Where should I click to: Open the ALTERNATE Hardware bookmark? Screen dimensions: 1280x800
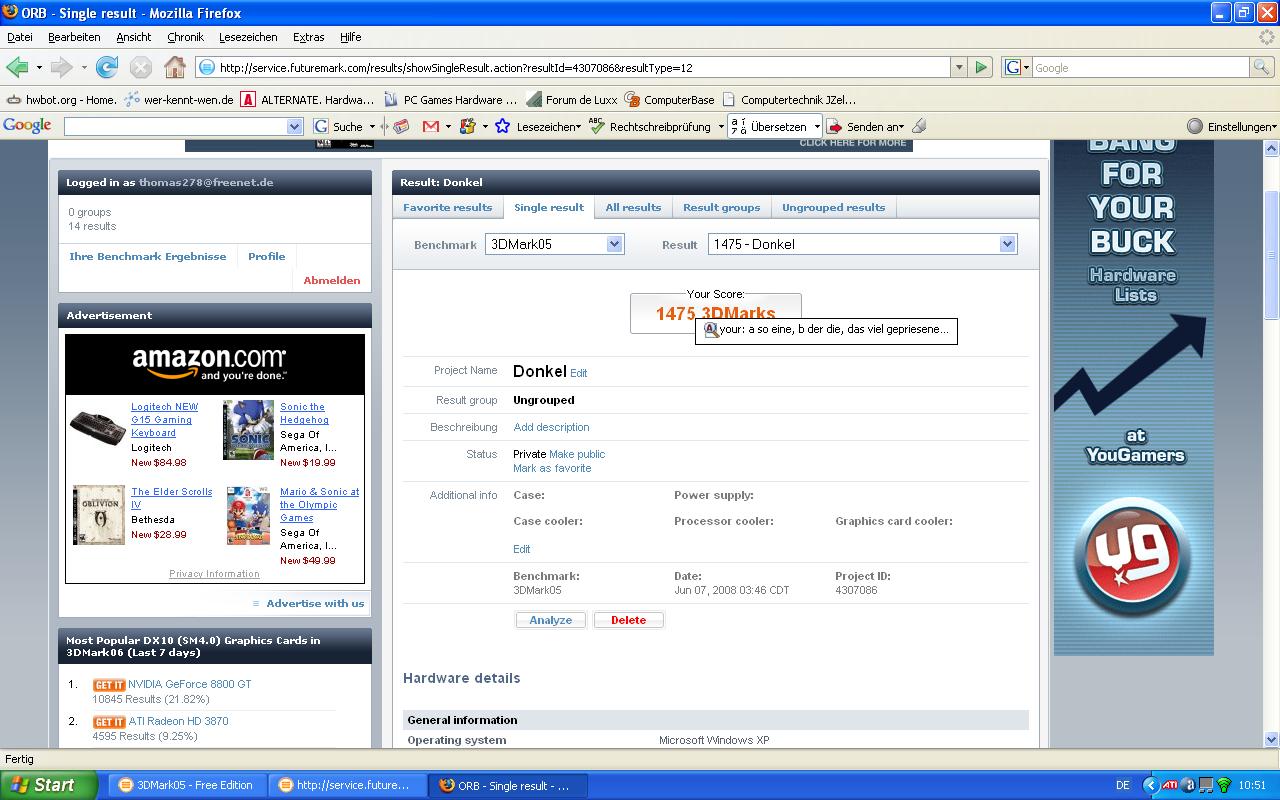coord(307,99)
